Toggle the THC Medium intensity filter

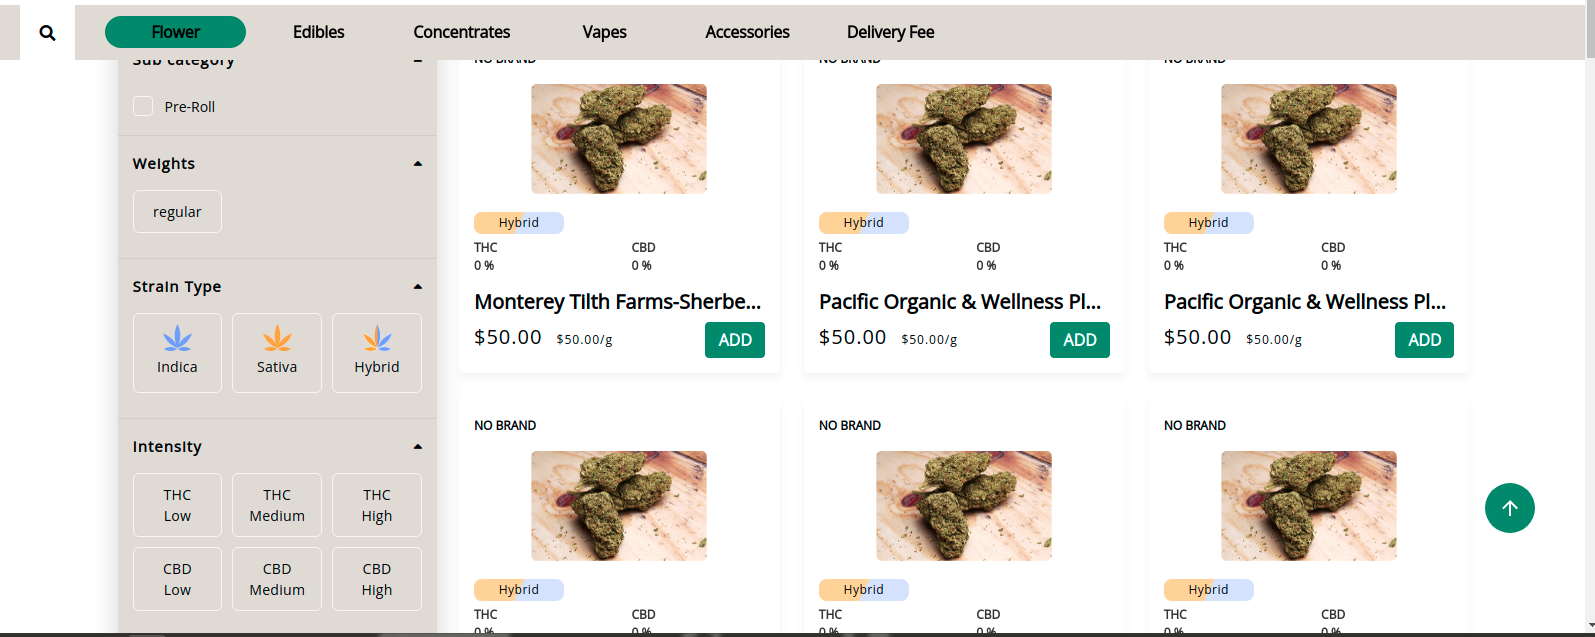[x=277, y=505]
